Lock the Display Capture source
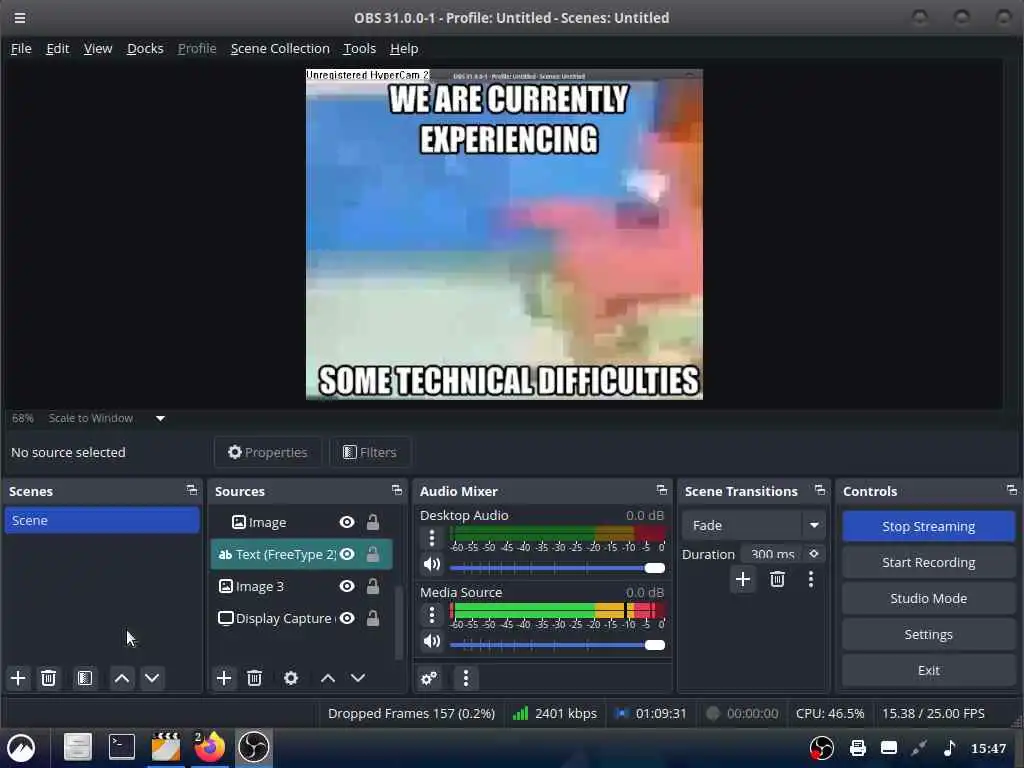This screenshot has width=1024, height=768. [372, 618]
